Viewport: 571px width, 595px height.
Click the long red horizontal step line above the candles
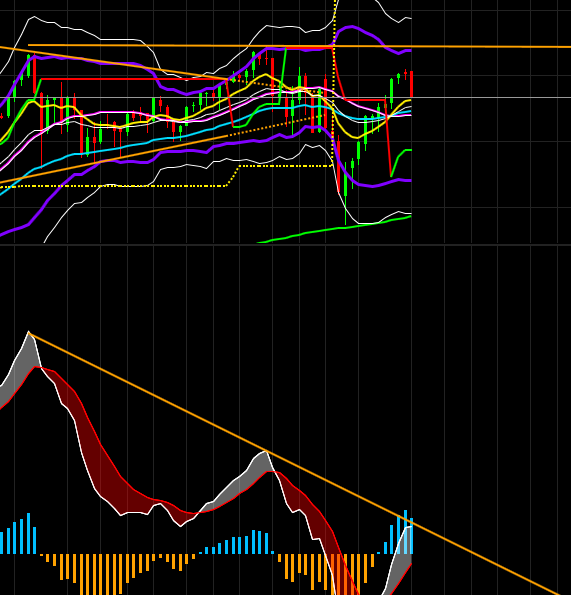point(133,79)
